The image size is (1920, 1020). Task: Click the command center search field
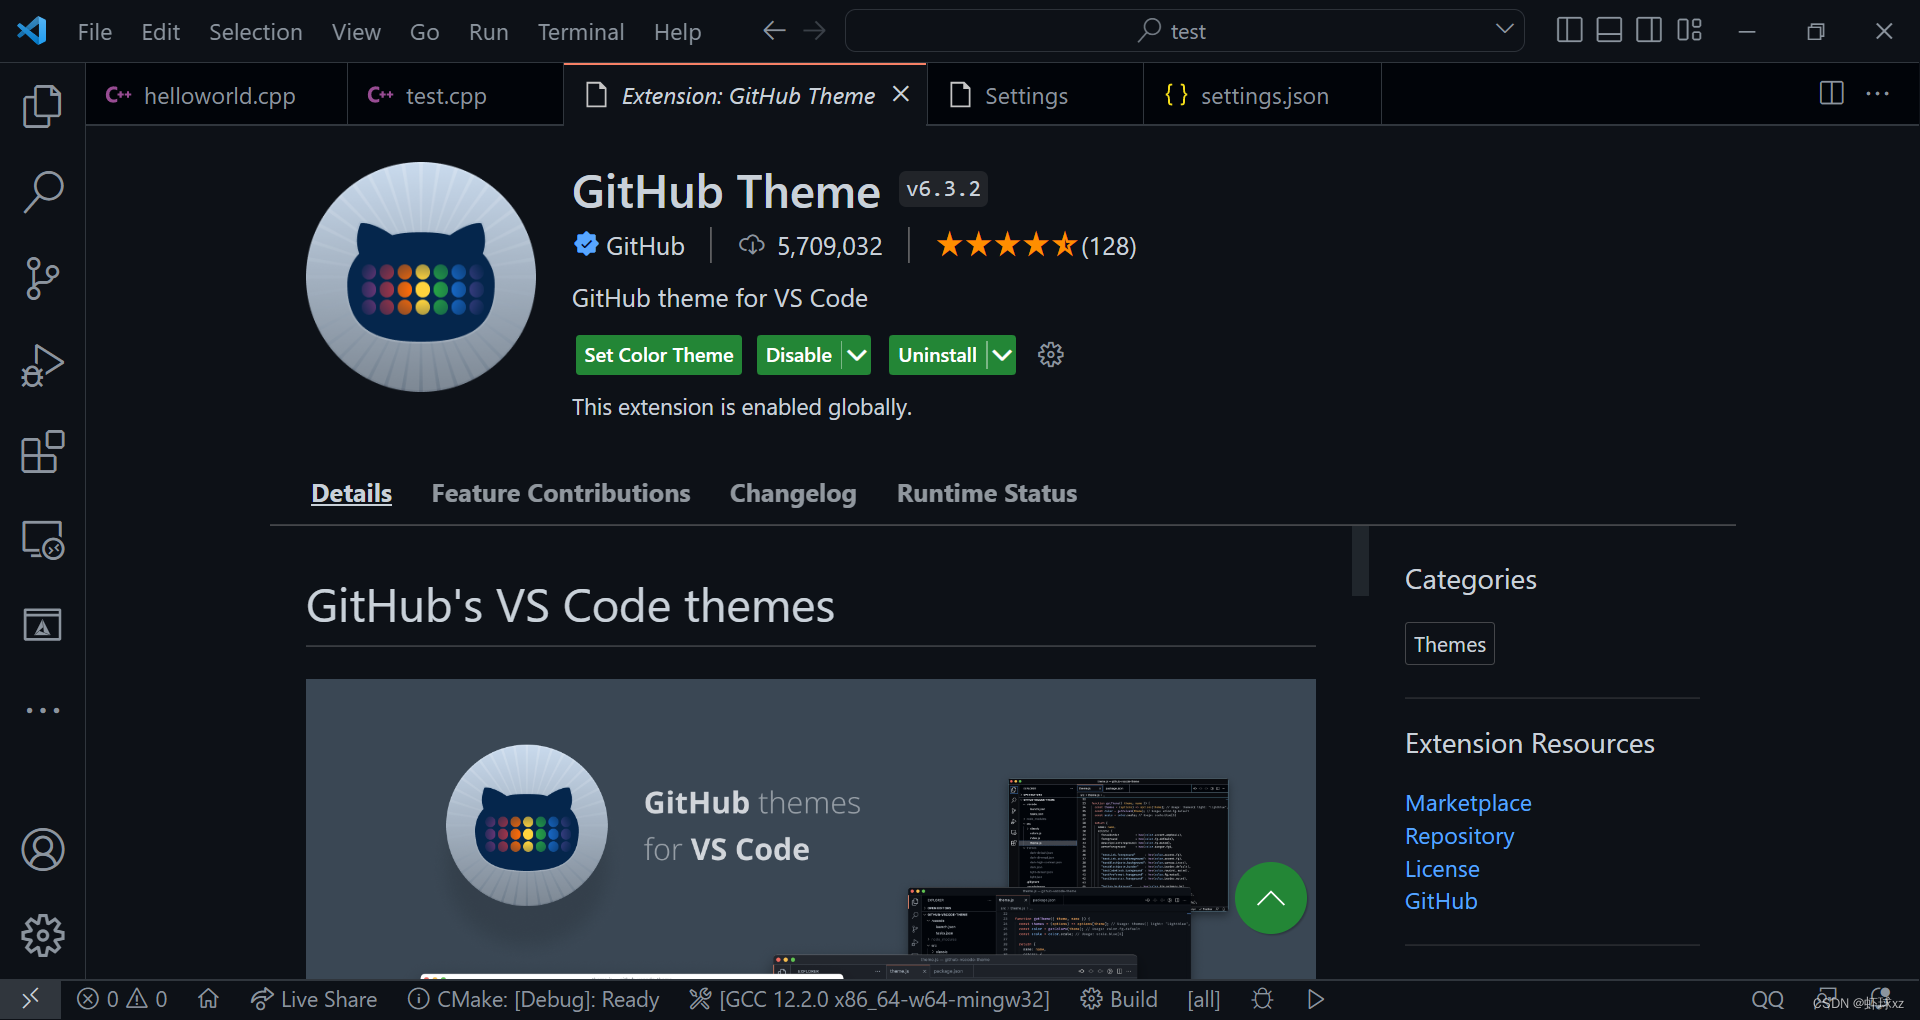(1184, 31)
